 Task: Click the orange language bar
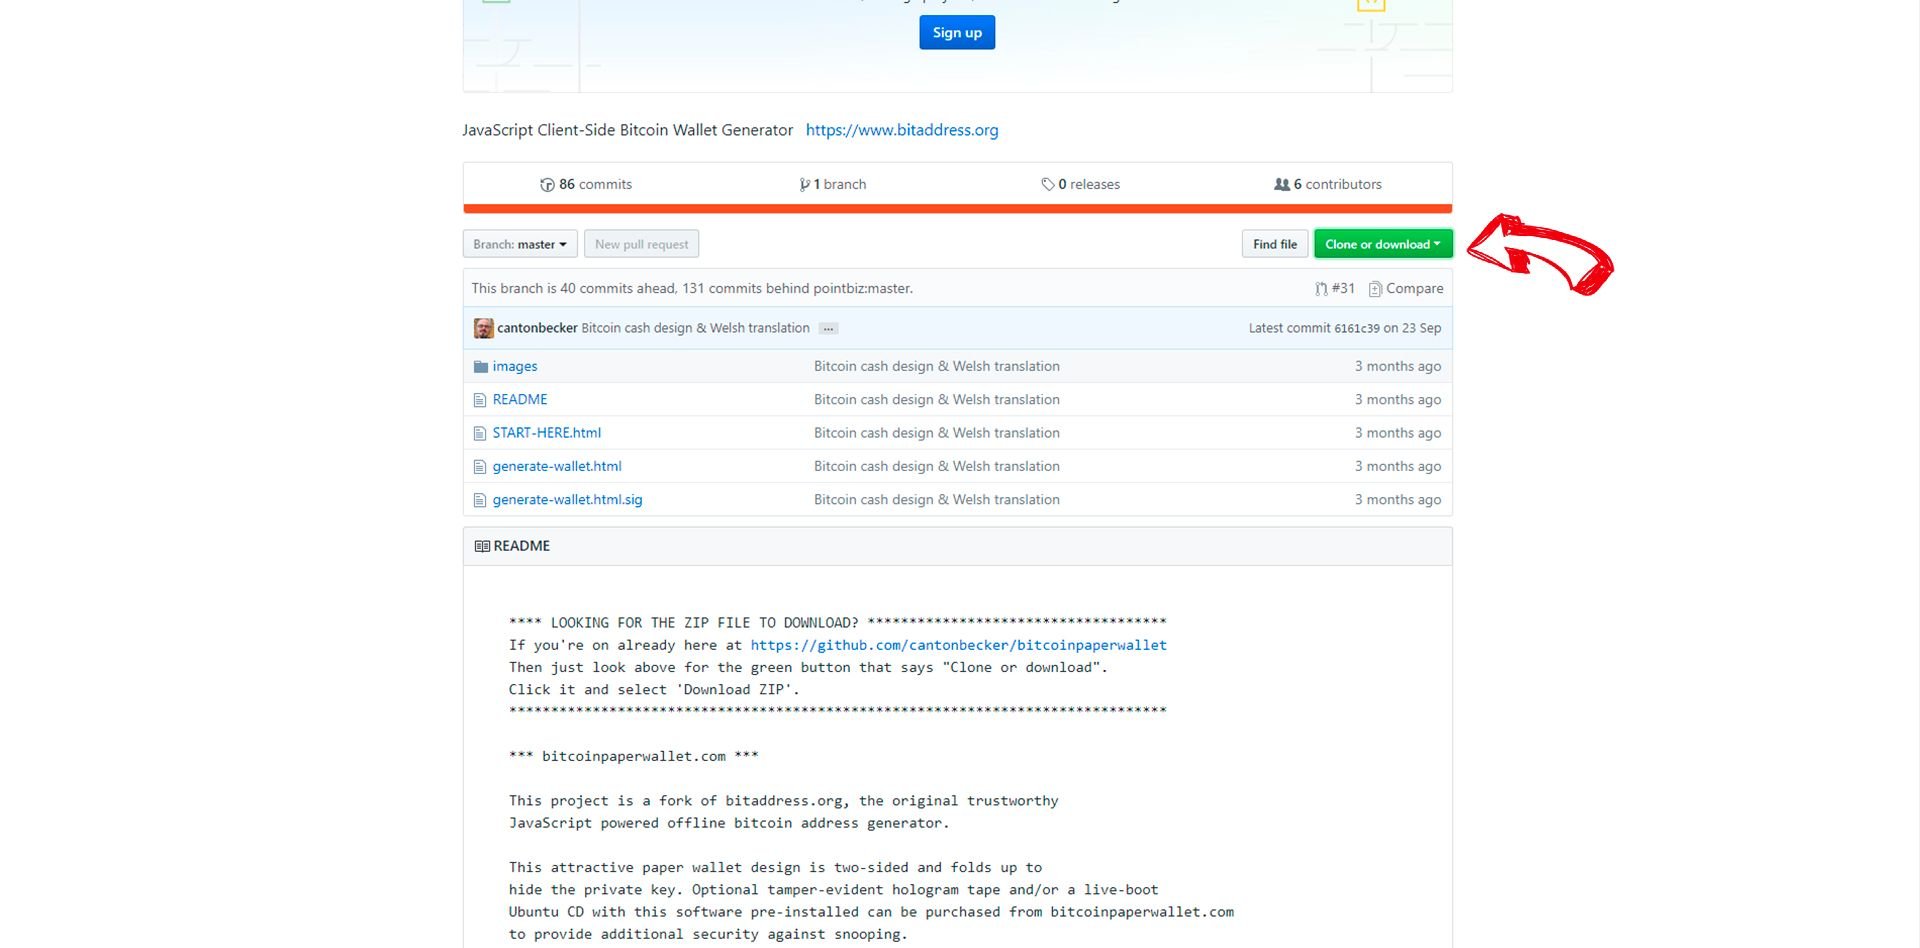[x=957, y=209]
